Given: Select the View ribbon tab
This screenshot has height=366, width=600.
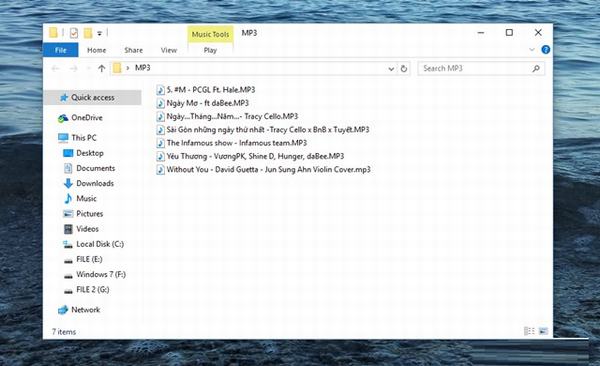Looking at the screenshot, I should click(169, 50).
